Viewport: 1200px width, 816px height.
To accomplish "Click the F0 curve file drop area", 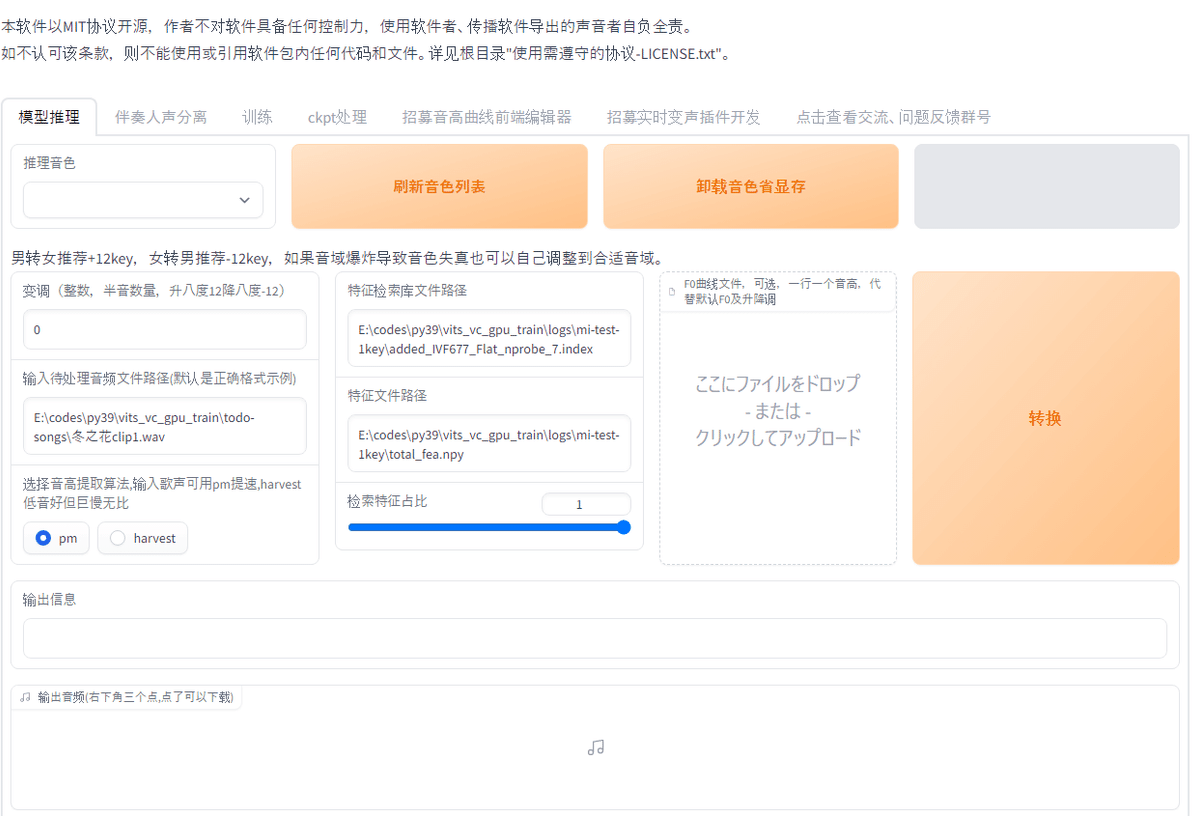I will [x=778, y=418].
